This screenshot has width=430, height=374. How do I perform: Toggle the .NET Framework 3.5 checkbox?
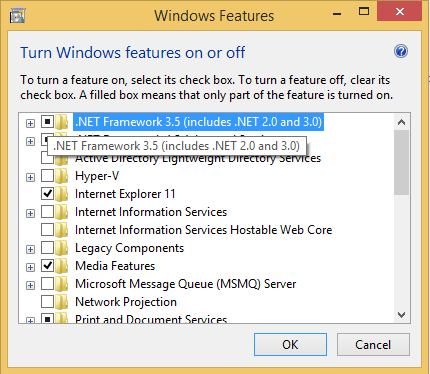tap(47, 122)
